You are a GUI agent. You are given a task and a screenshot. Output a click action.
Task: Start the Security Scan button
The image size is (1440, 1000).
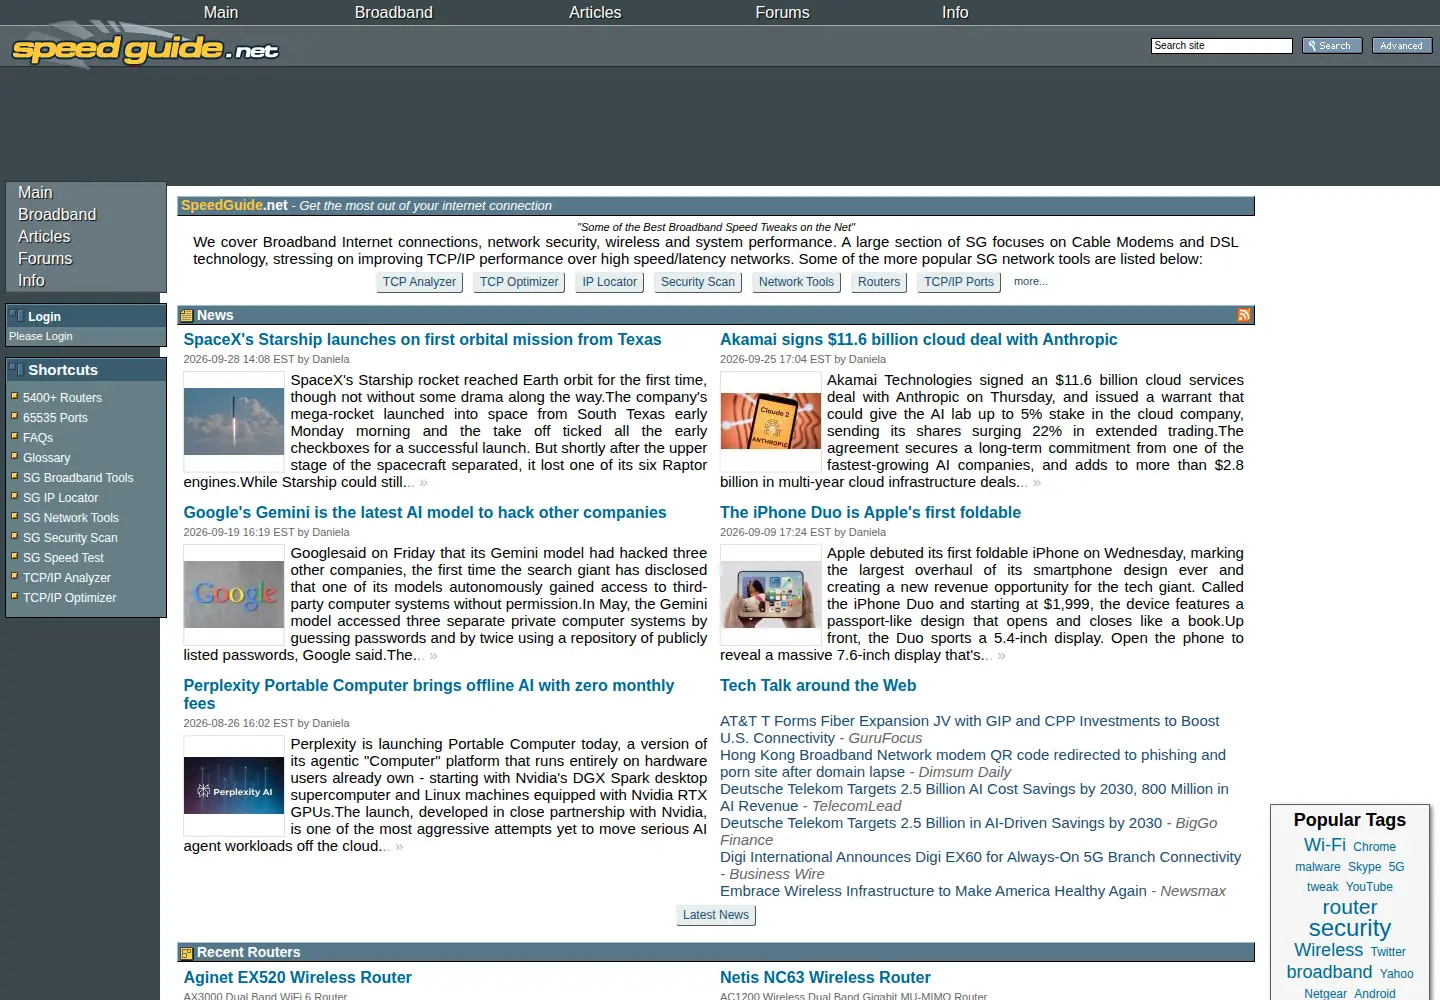(698, 282)
